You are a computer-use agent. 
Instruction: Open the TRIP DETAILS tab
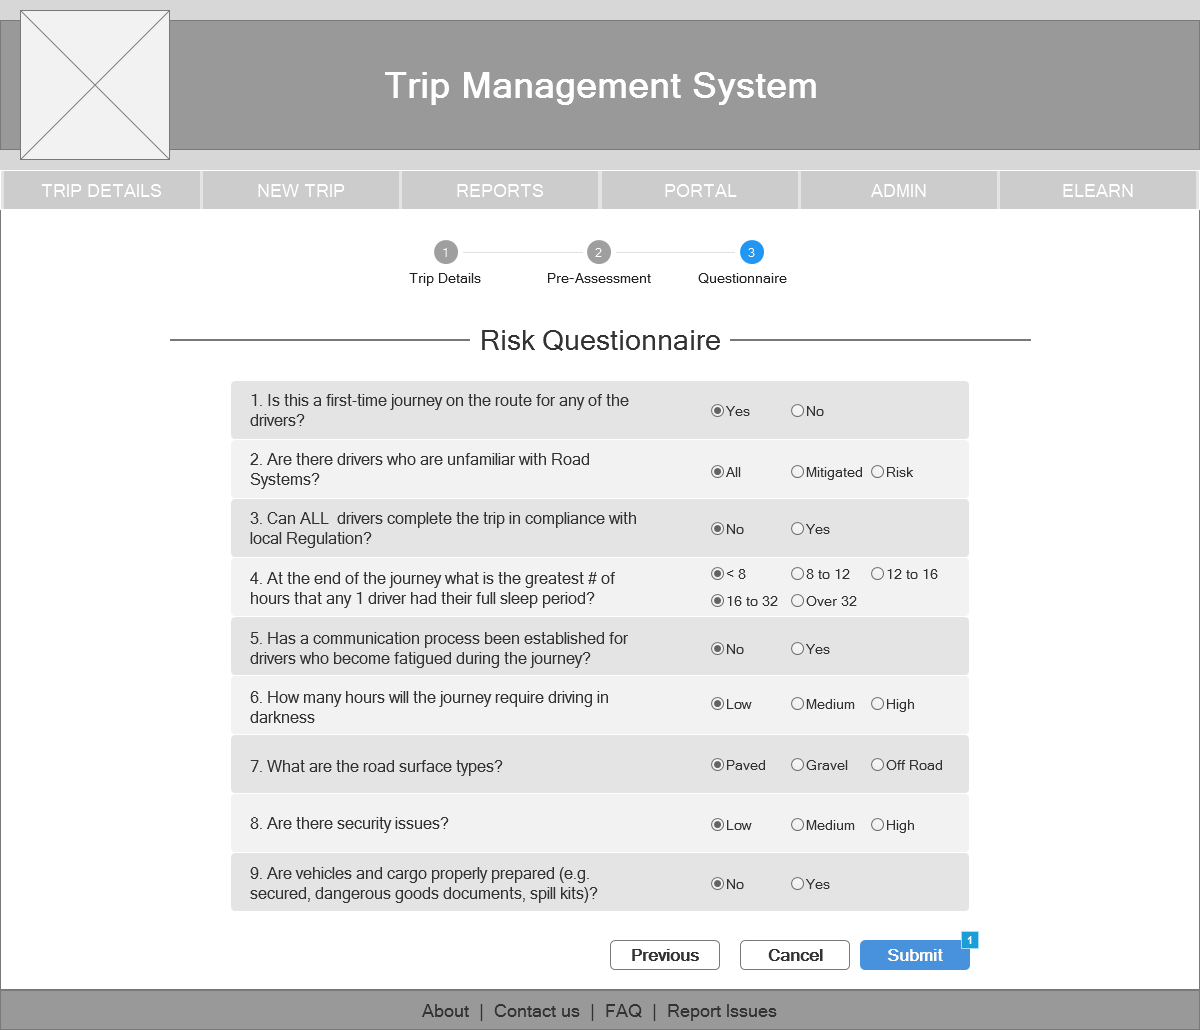101,190
